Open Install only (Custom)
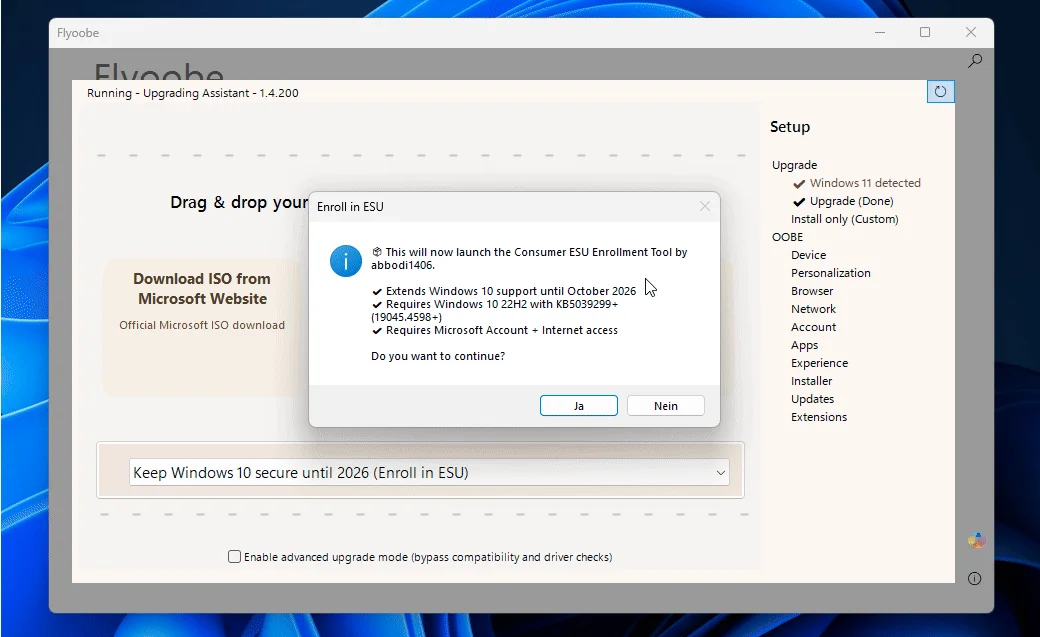 pyautogui.click(x=844, y=218)
